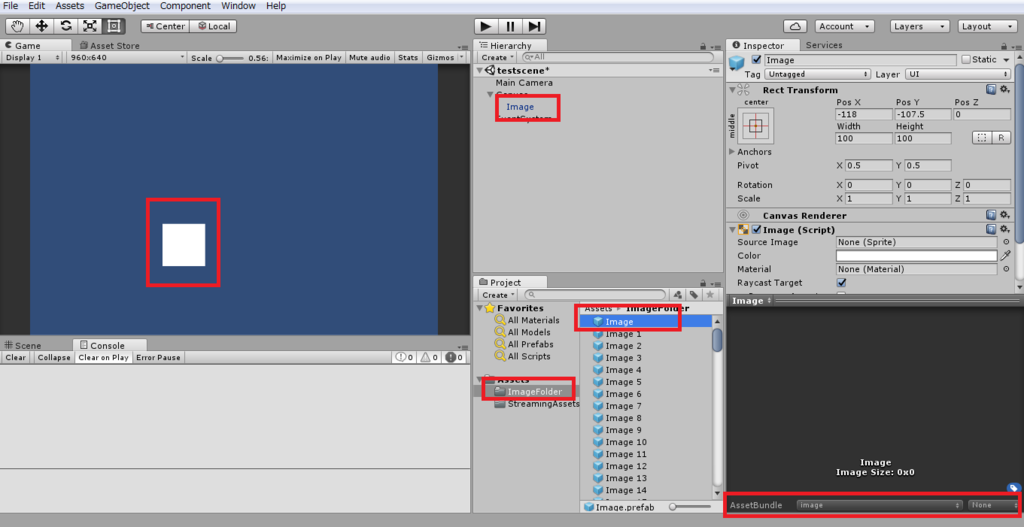Select the Rect Transform tool
The width and height of the screenshot is (1024, 527).
coord(114,26)
